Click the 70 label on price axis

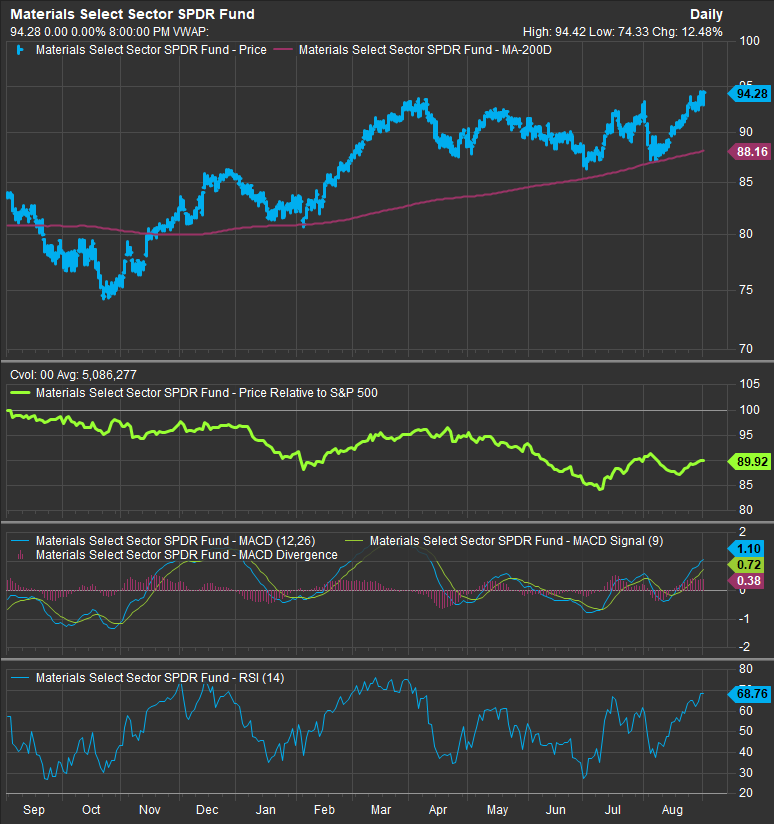point(746,349)
